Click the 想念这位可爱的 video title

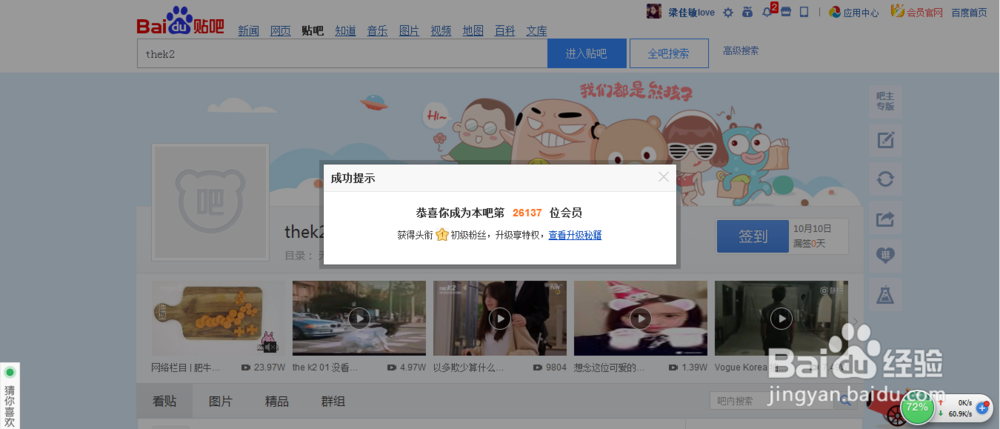608,368
